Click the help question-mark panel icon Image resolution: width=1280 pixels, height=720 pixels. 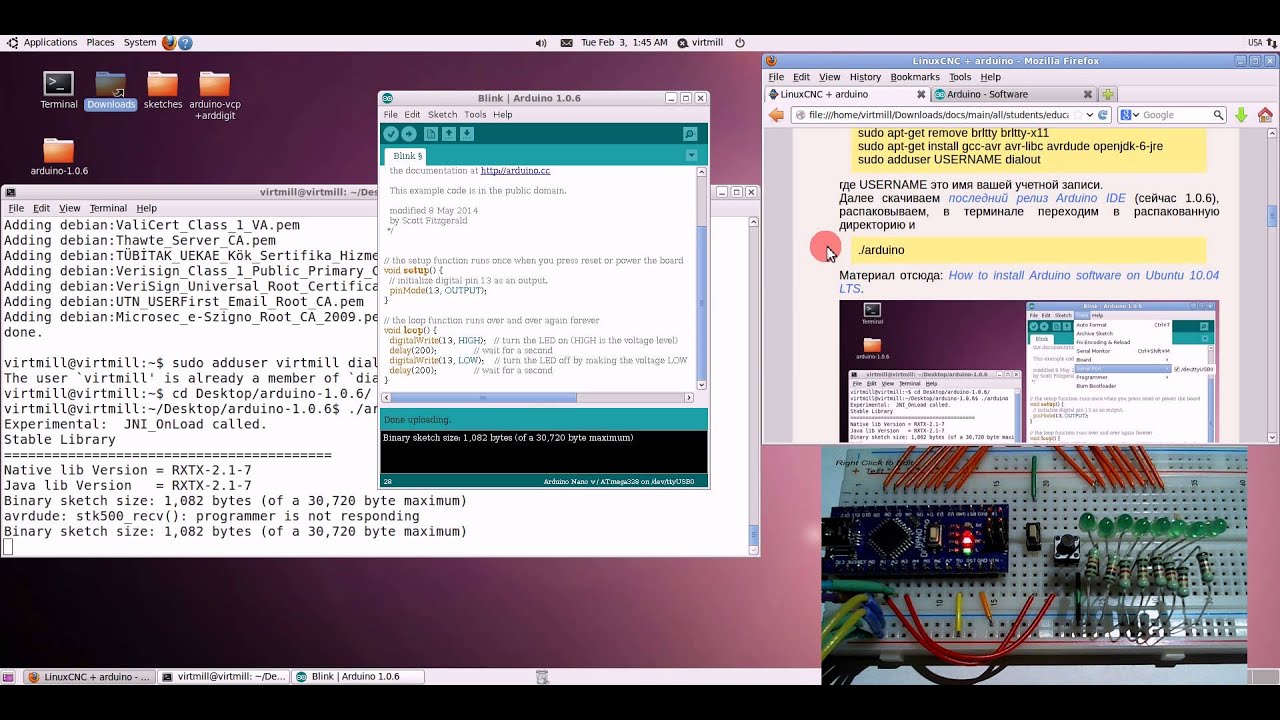tap(185, 43)
